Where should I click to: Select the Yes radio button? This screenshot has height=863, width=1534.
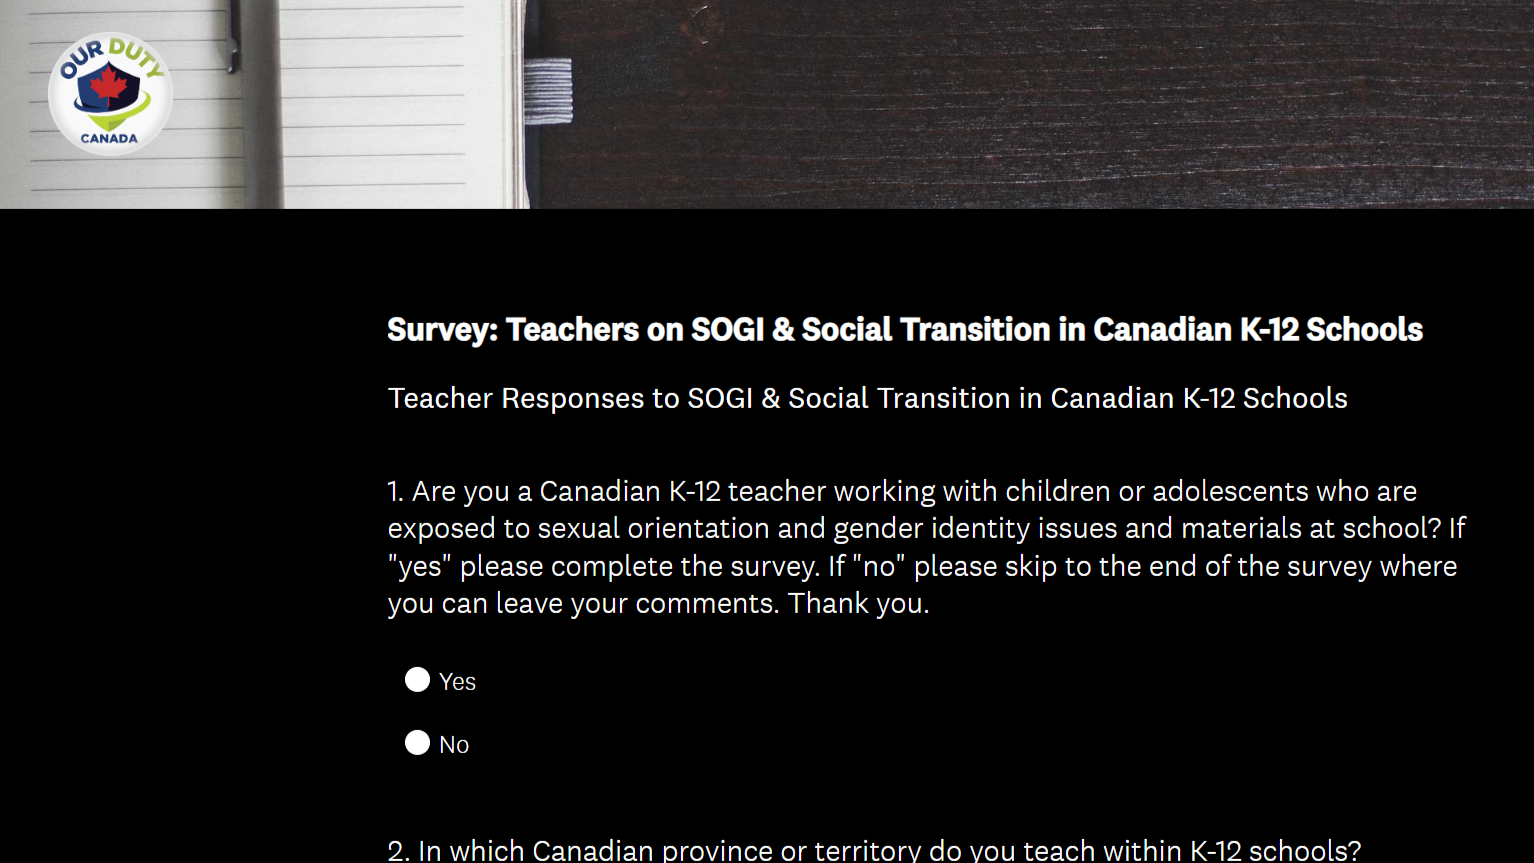[417, 680]
